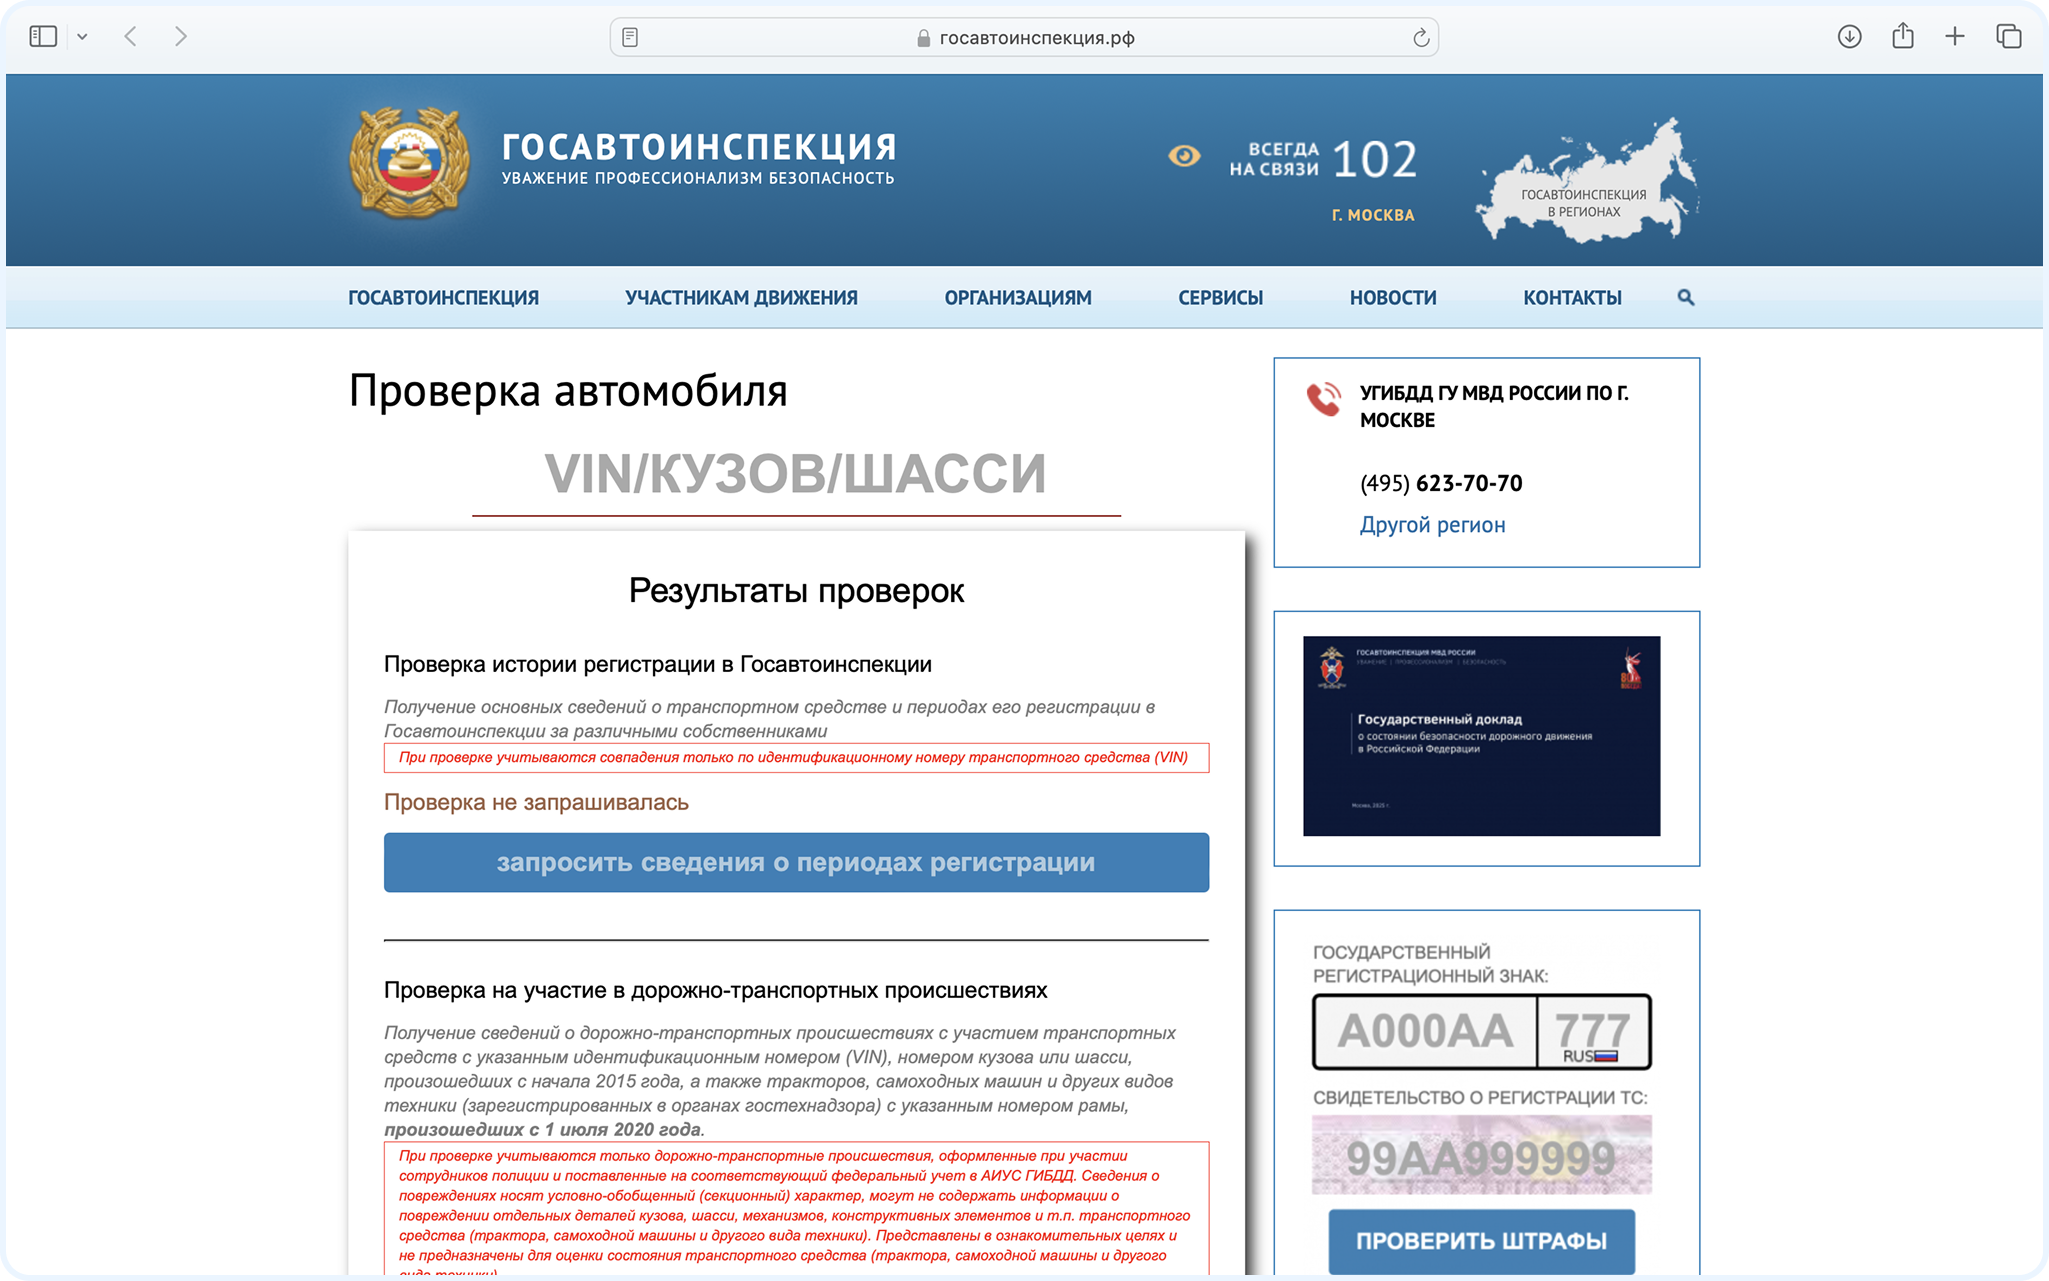The height and width of the screenshot is (1281, 2049).
Task: Open a new tab with plus icon
Action: click(x=1954, y=37)
